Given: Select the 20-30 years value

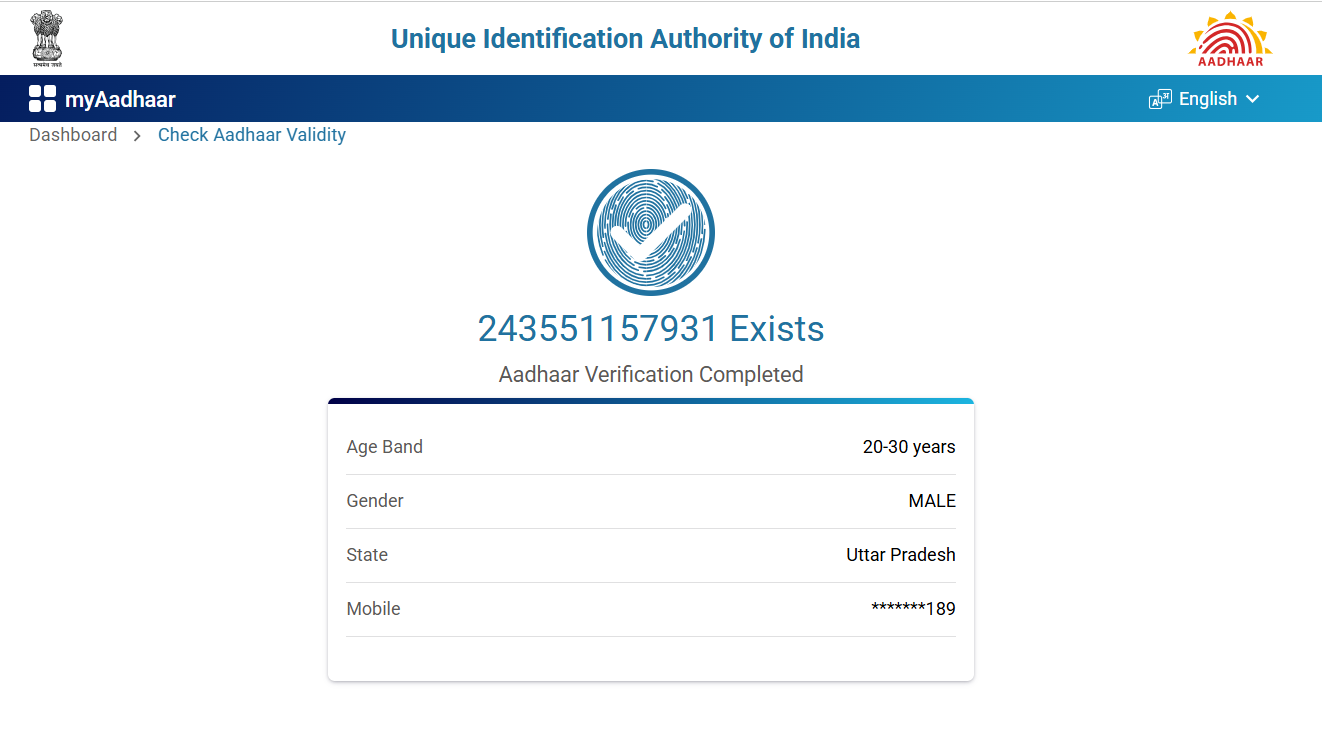Looking at the screenshot, I should point(909,447).
